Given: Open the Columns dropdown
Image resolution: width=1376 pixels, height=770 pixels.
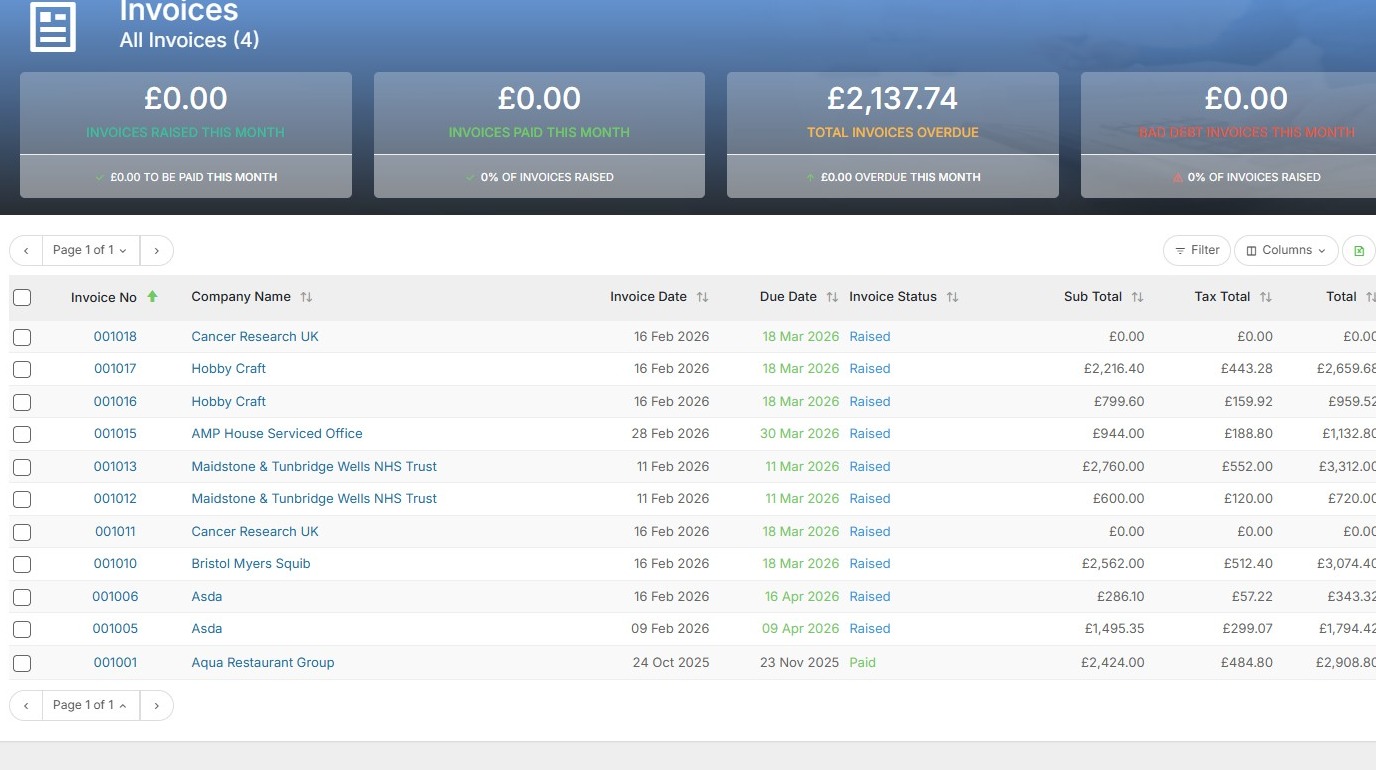Looking at the screenshot, I should (1286, 250).
